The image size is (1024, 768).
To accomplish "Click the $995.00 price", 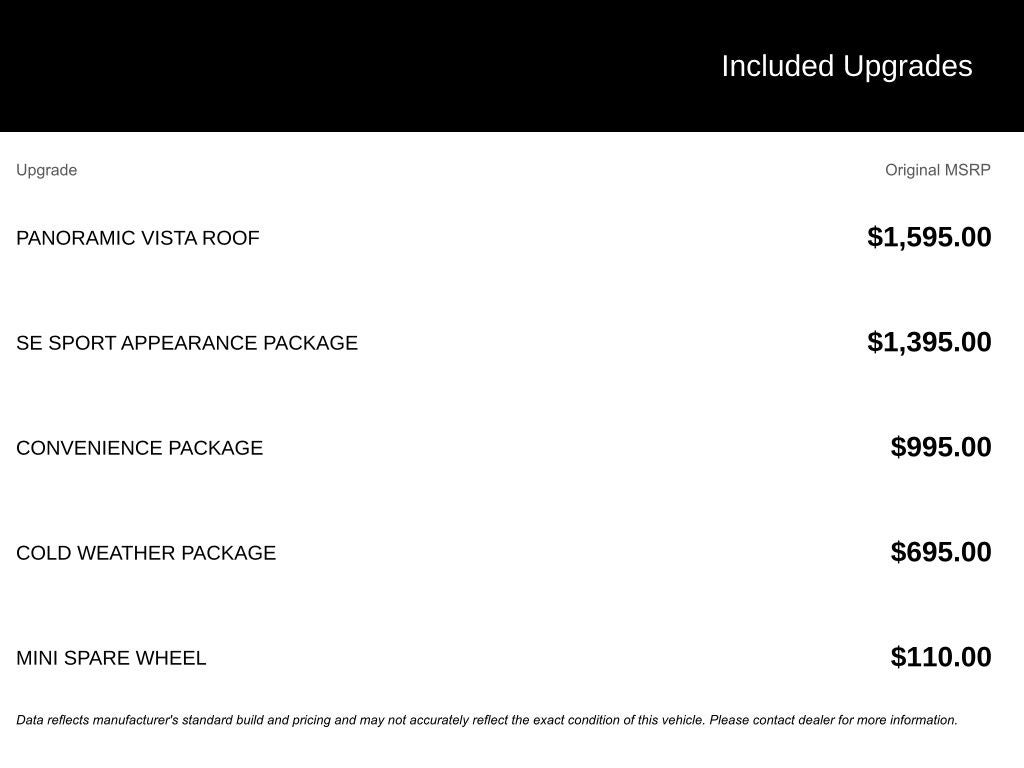I will pos(941,447).
